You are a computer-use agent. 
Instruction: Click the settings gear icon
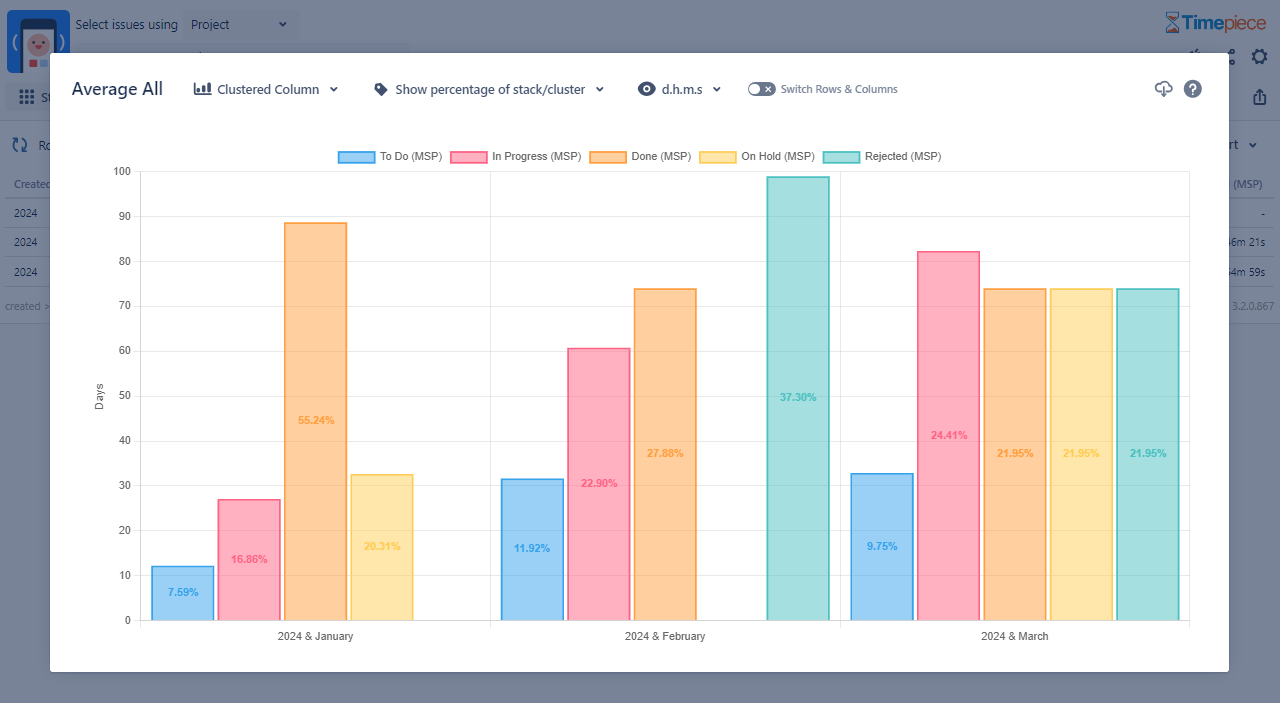1259,57
